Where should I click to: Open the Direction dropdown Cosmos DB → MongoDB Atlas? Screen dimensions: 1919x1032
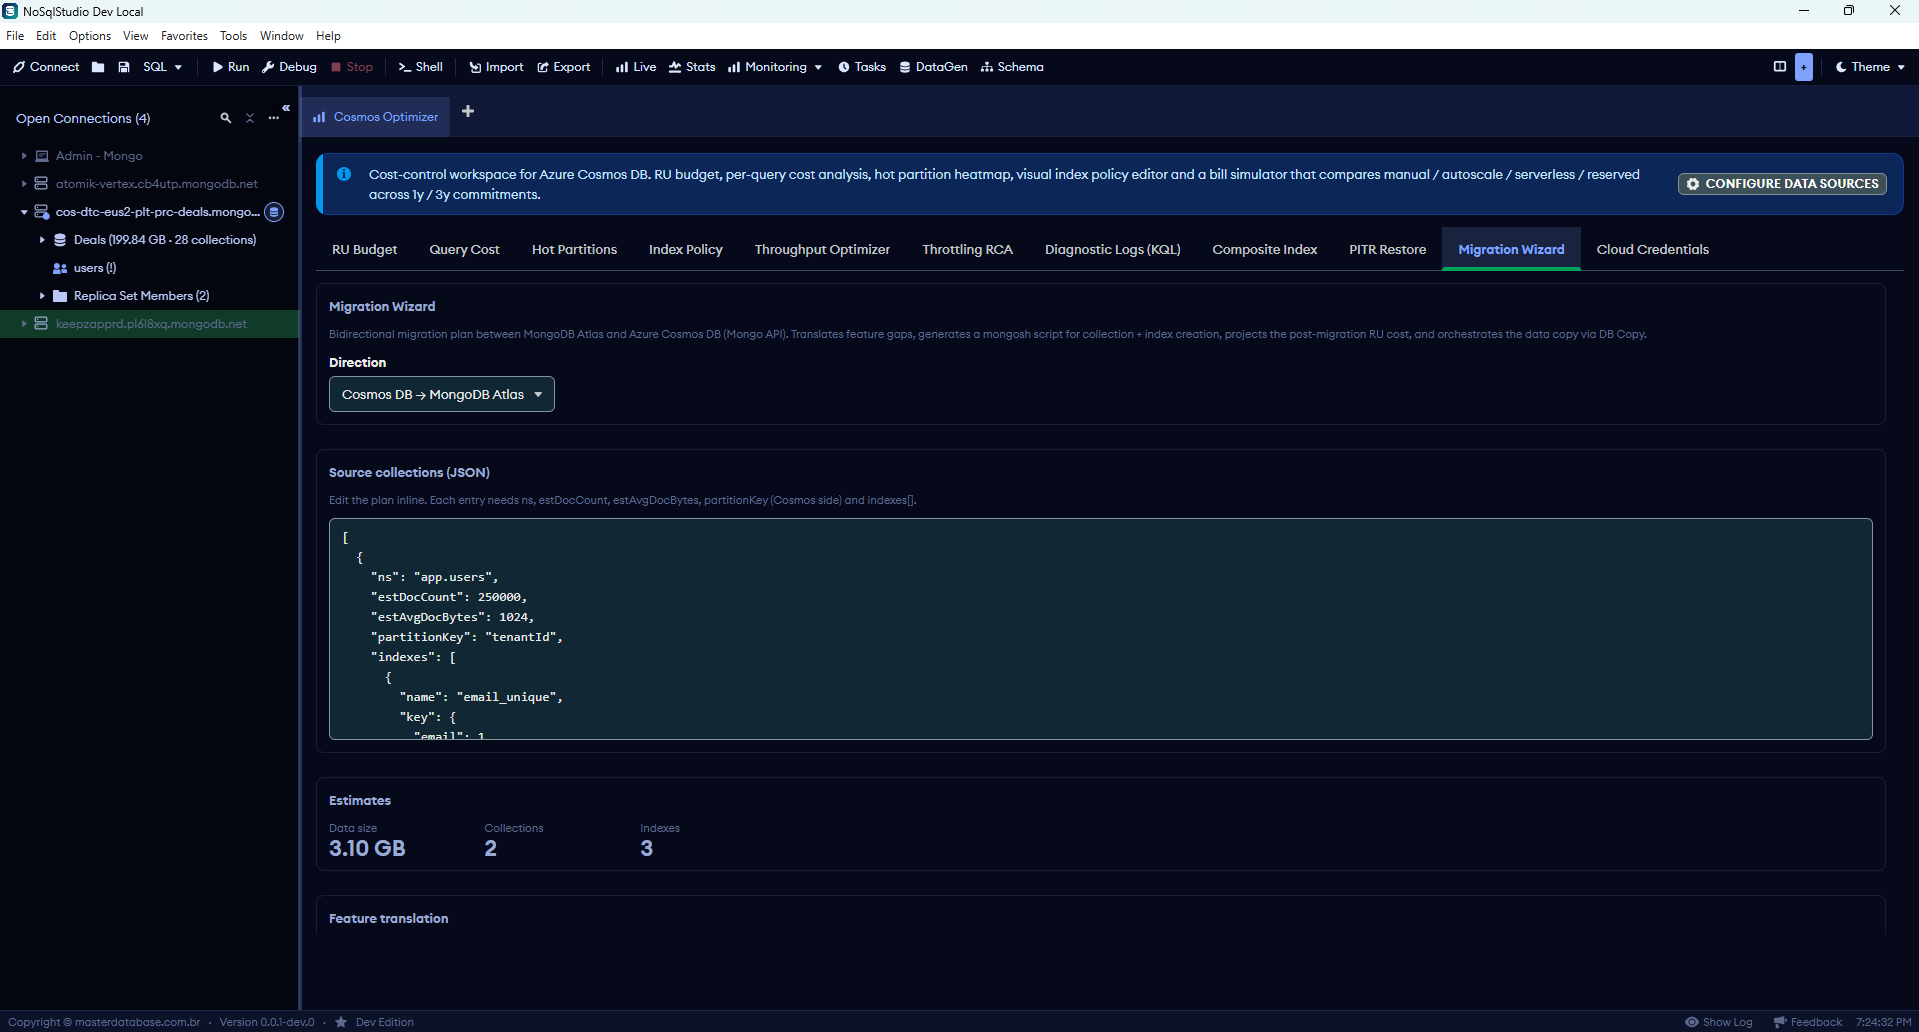[442, 394]
